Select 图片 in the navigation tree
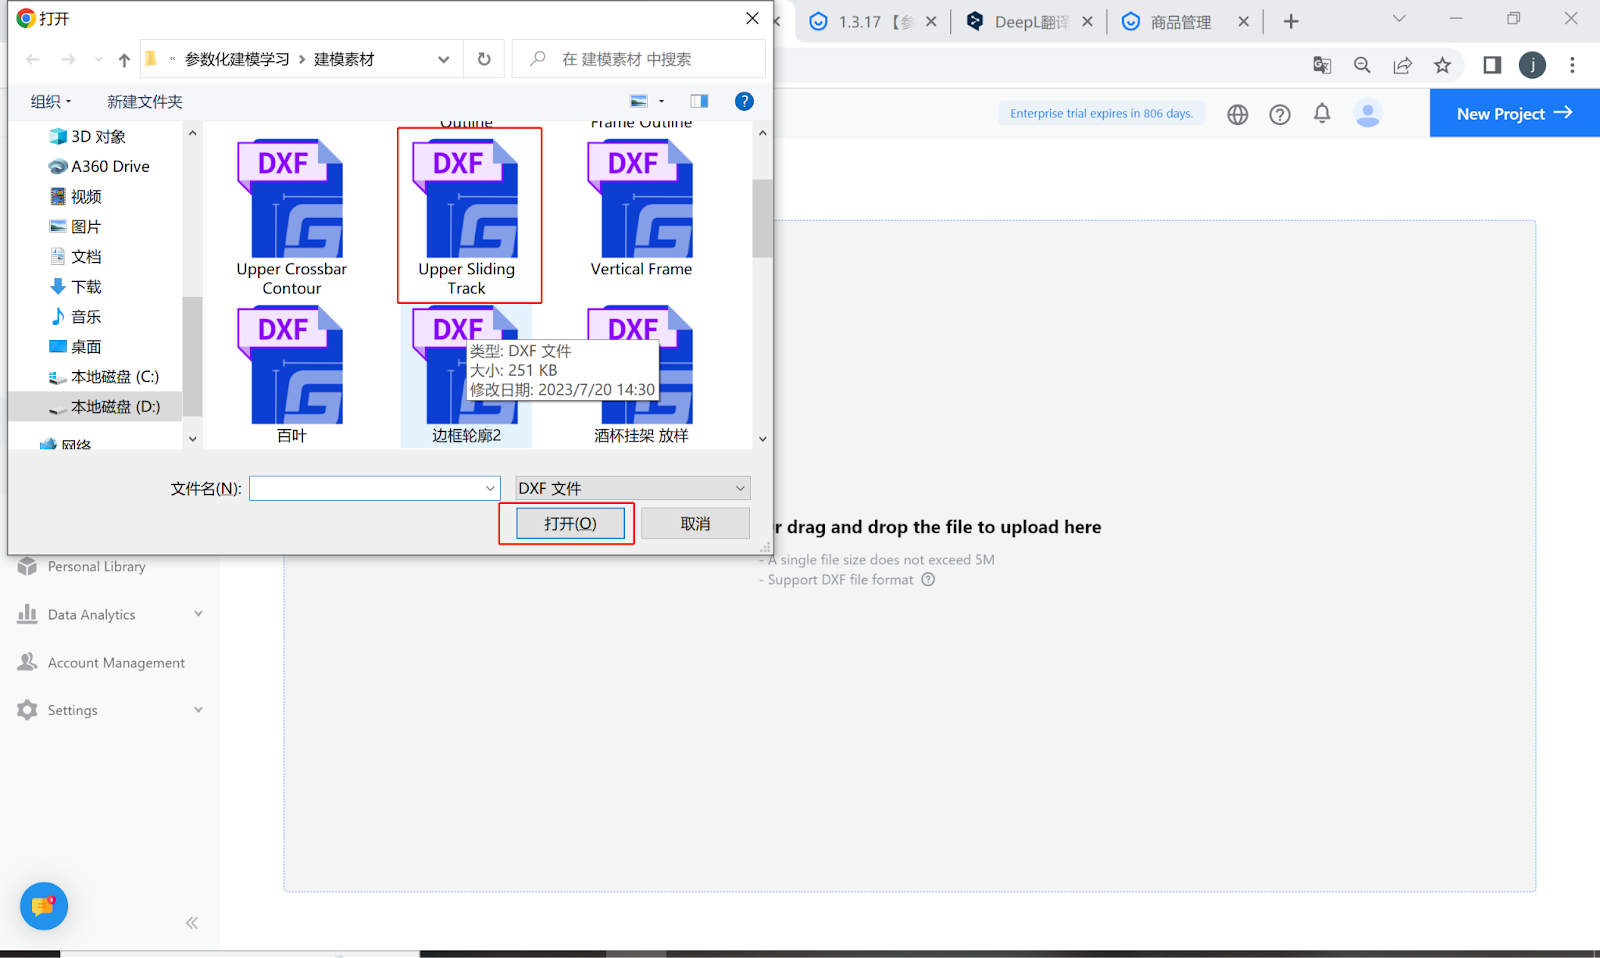The width and height of the screenshot is (1600, 958). 76,226
